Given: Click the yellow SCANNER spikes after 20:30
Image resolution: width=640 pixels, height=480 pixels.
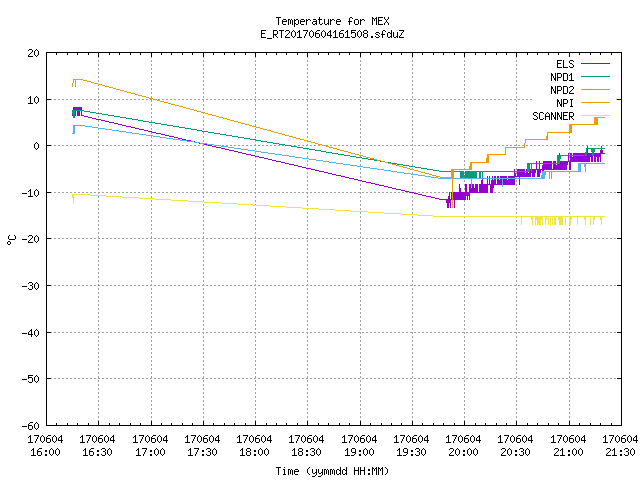Looking at the screenshot, I should (x=562, y=221).
